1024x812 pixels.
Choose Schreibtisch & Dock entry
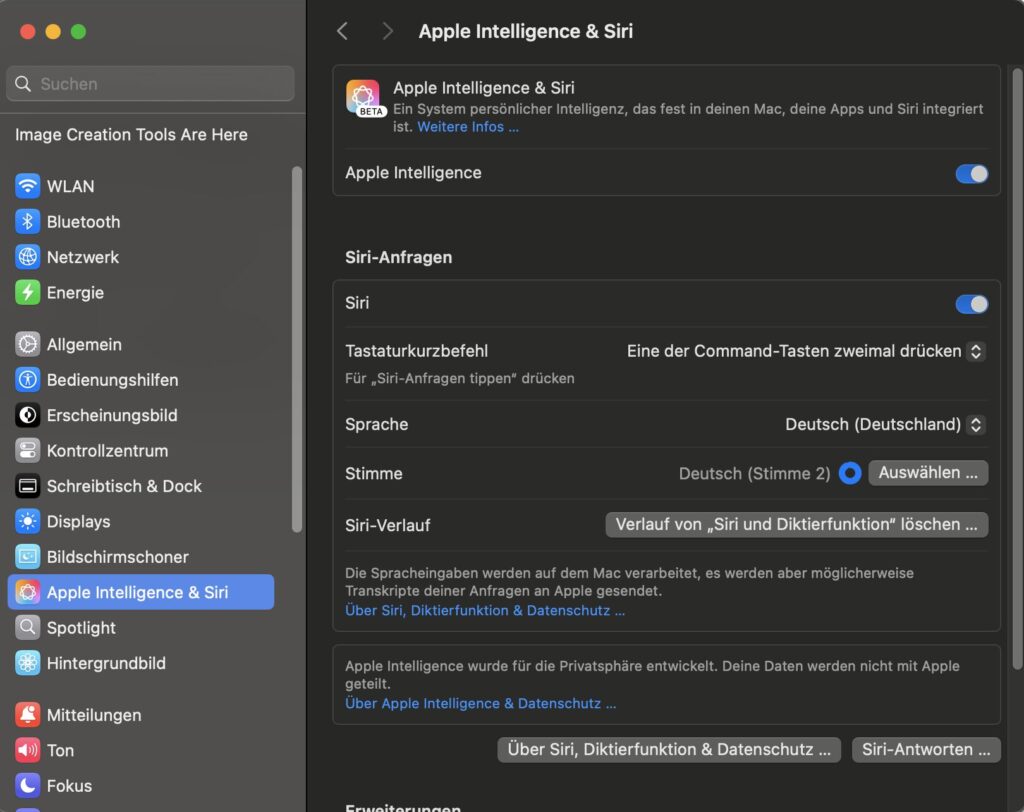coord(124,486)
